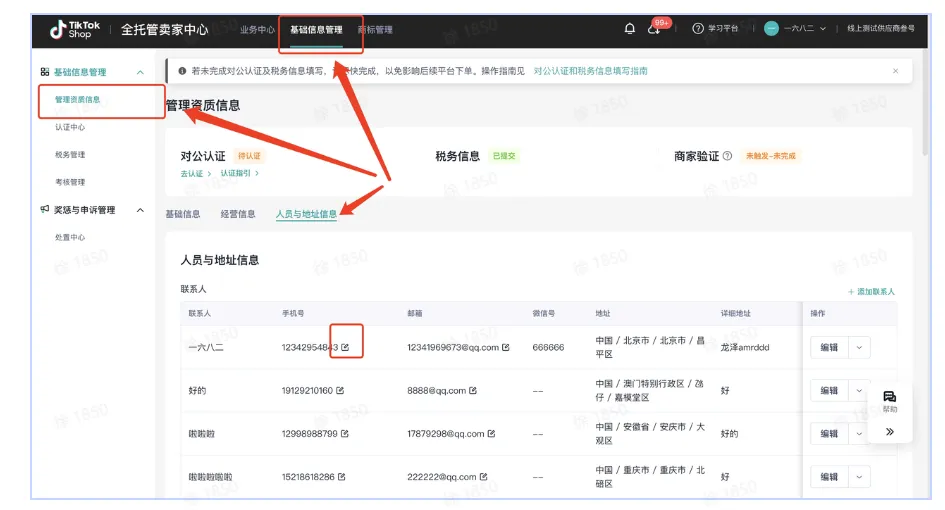Image resolution: width=945 pixels, height=510 pixels.
Task: Click the user avatar circle
Action: pos(771,28)
